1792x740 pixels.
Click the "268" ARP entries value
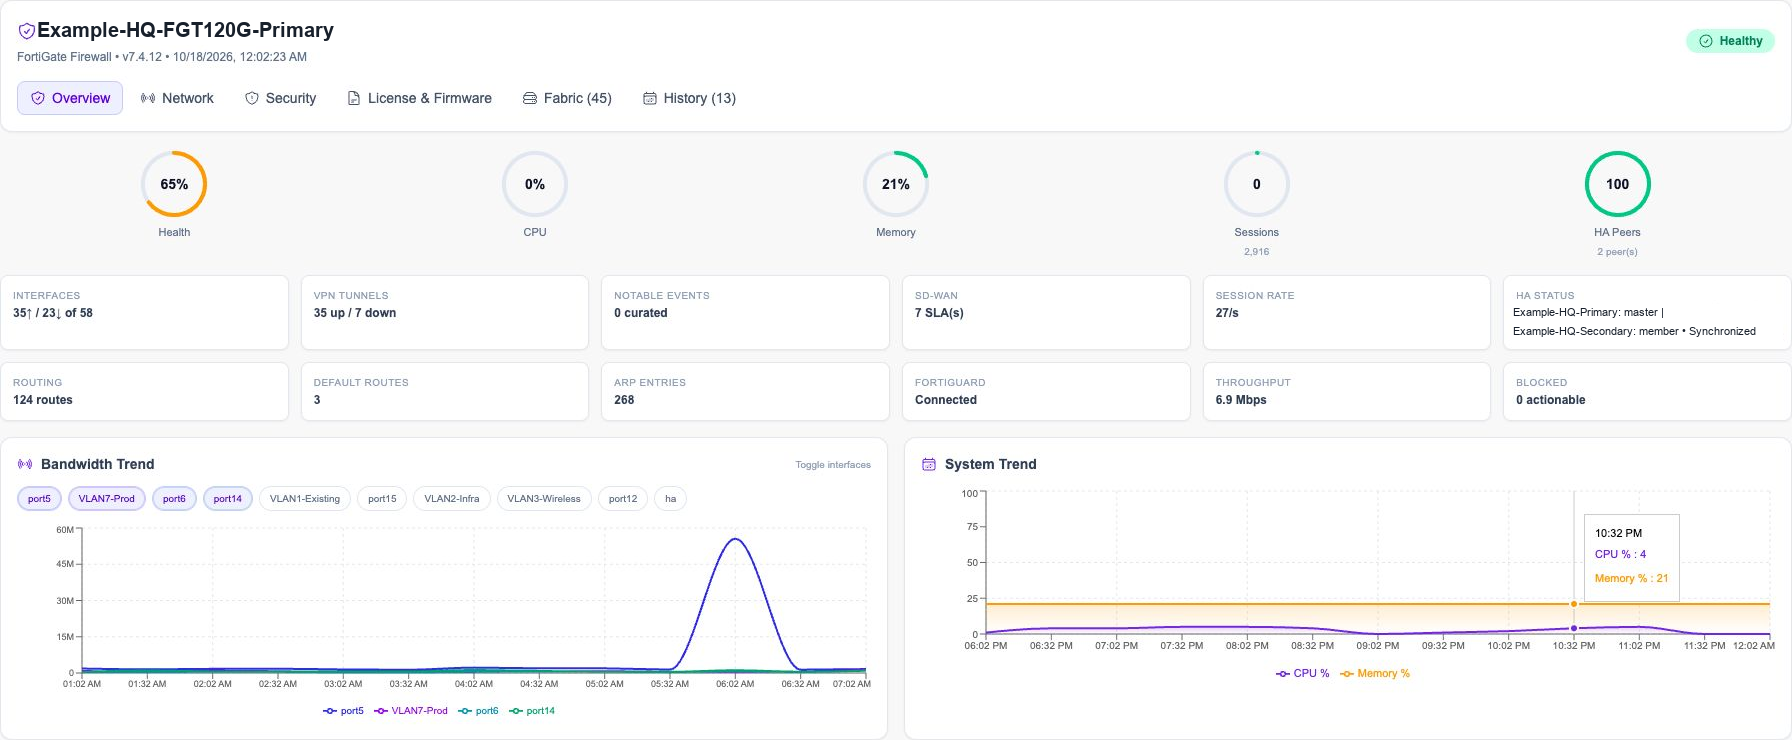click(x=624, y=400)
